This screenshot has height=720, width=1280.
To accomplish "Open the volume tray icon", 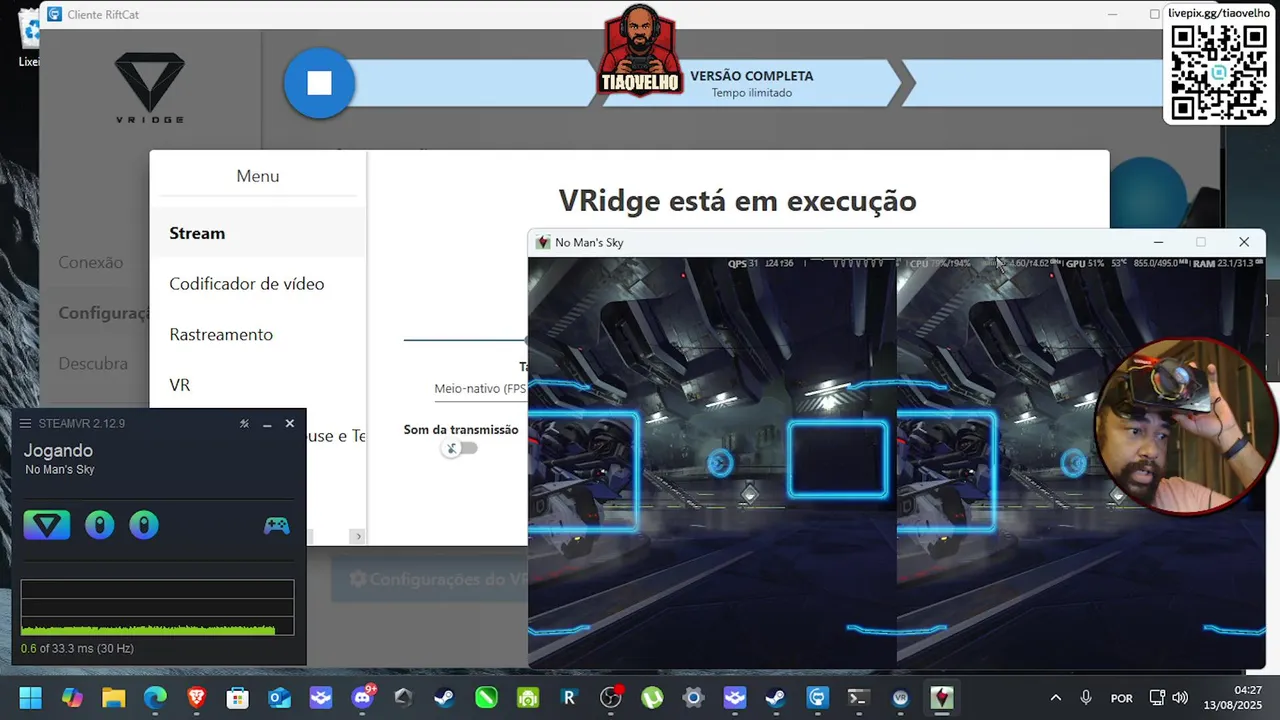I will [1180, 698].
